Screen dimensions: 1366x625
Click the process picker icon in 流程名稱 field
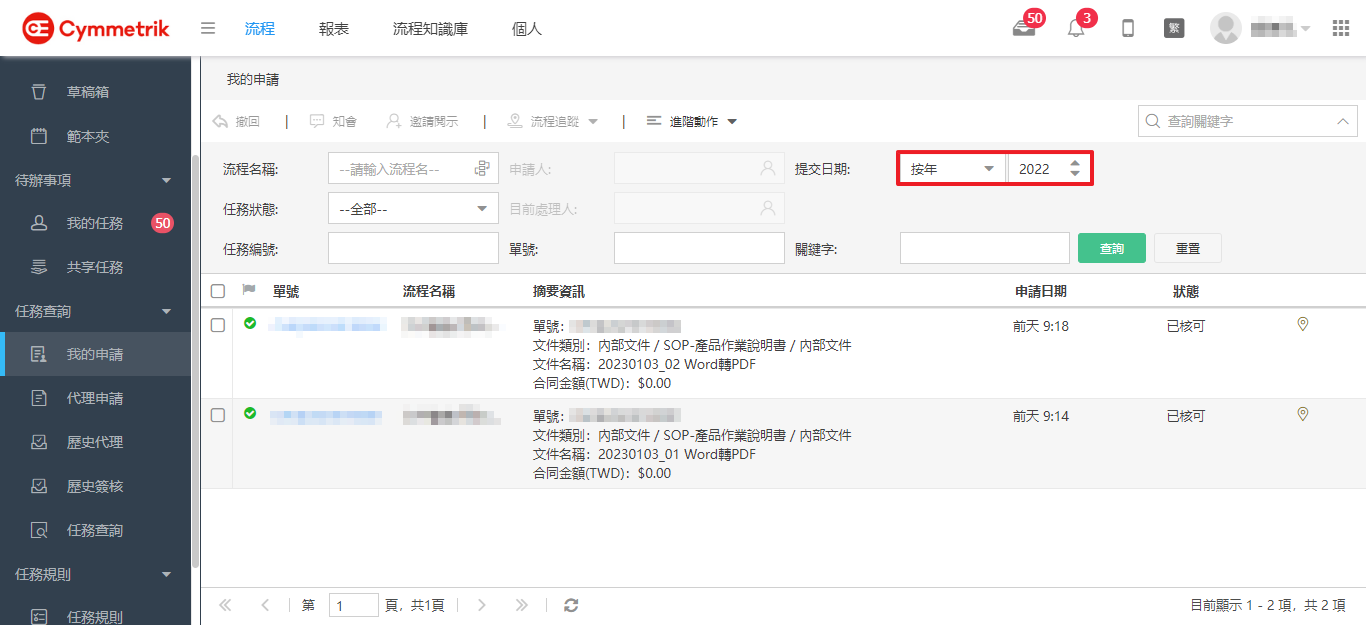(x=482, y=168)
